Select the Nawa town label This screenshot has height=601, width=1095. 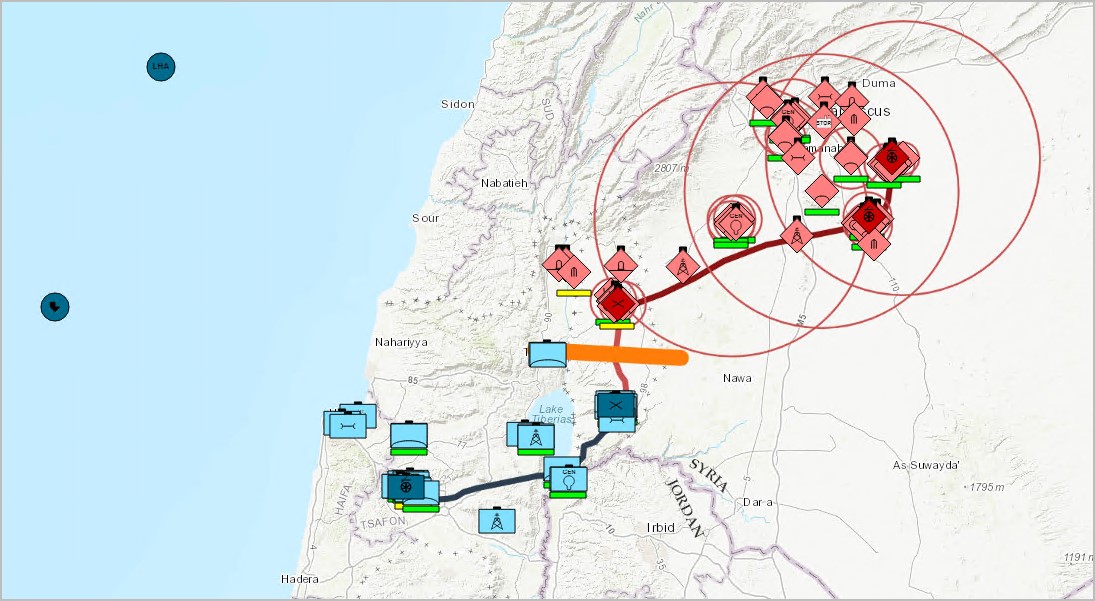[x=737, y=378]
